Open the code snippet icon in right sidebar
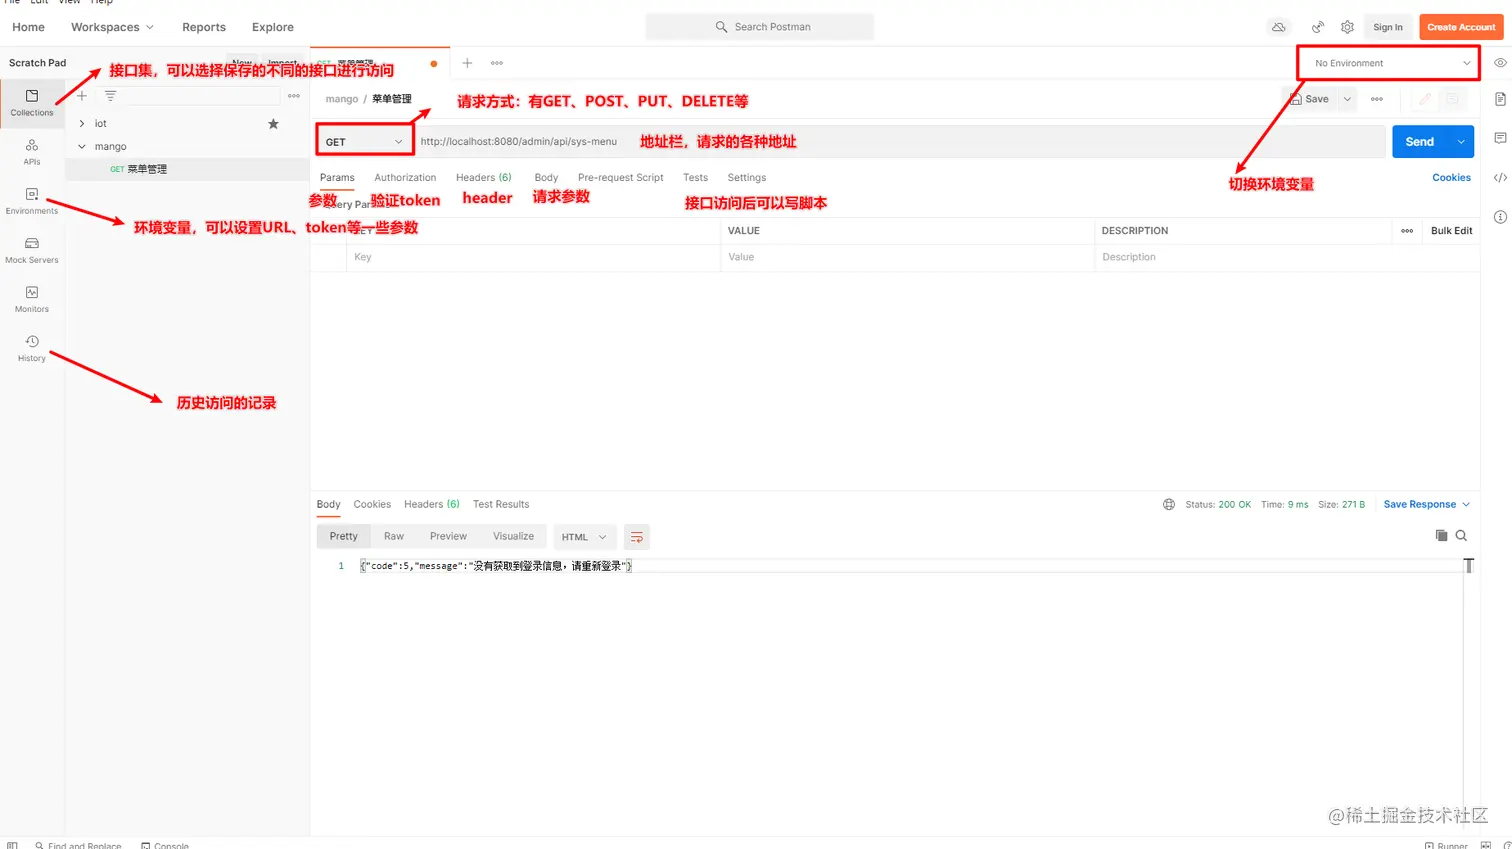 click(x=1500, y=178)
